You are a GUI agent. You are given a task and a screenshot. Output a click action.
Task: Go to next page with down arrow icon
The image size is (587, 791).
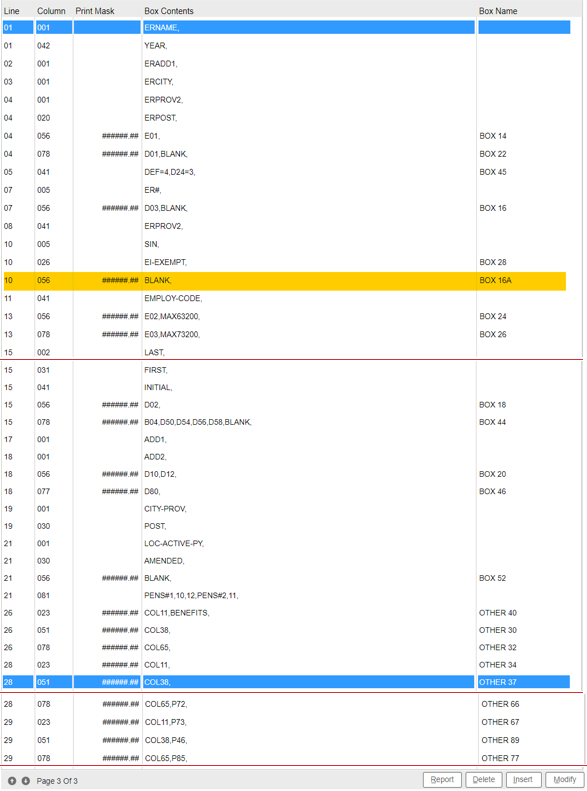pos(25,780)
